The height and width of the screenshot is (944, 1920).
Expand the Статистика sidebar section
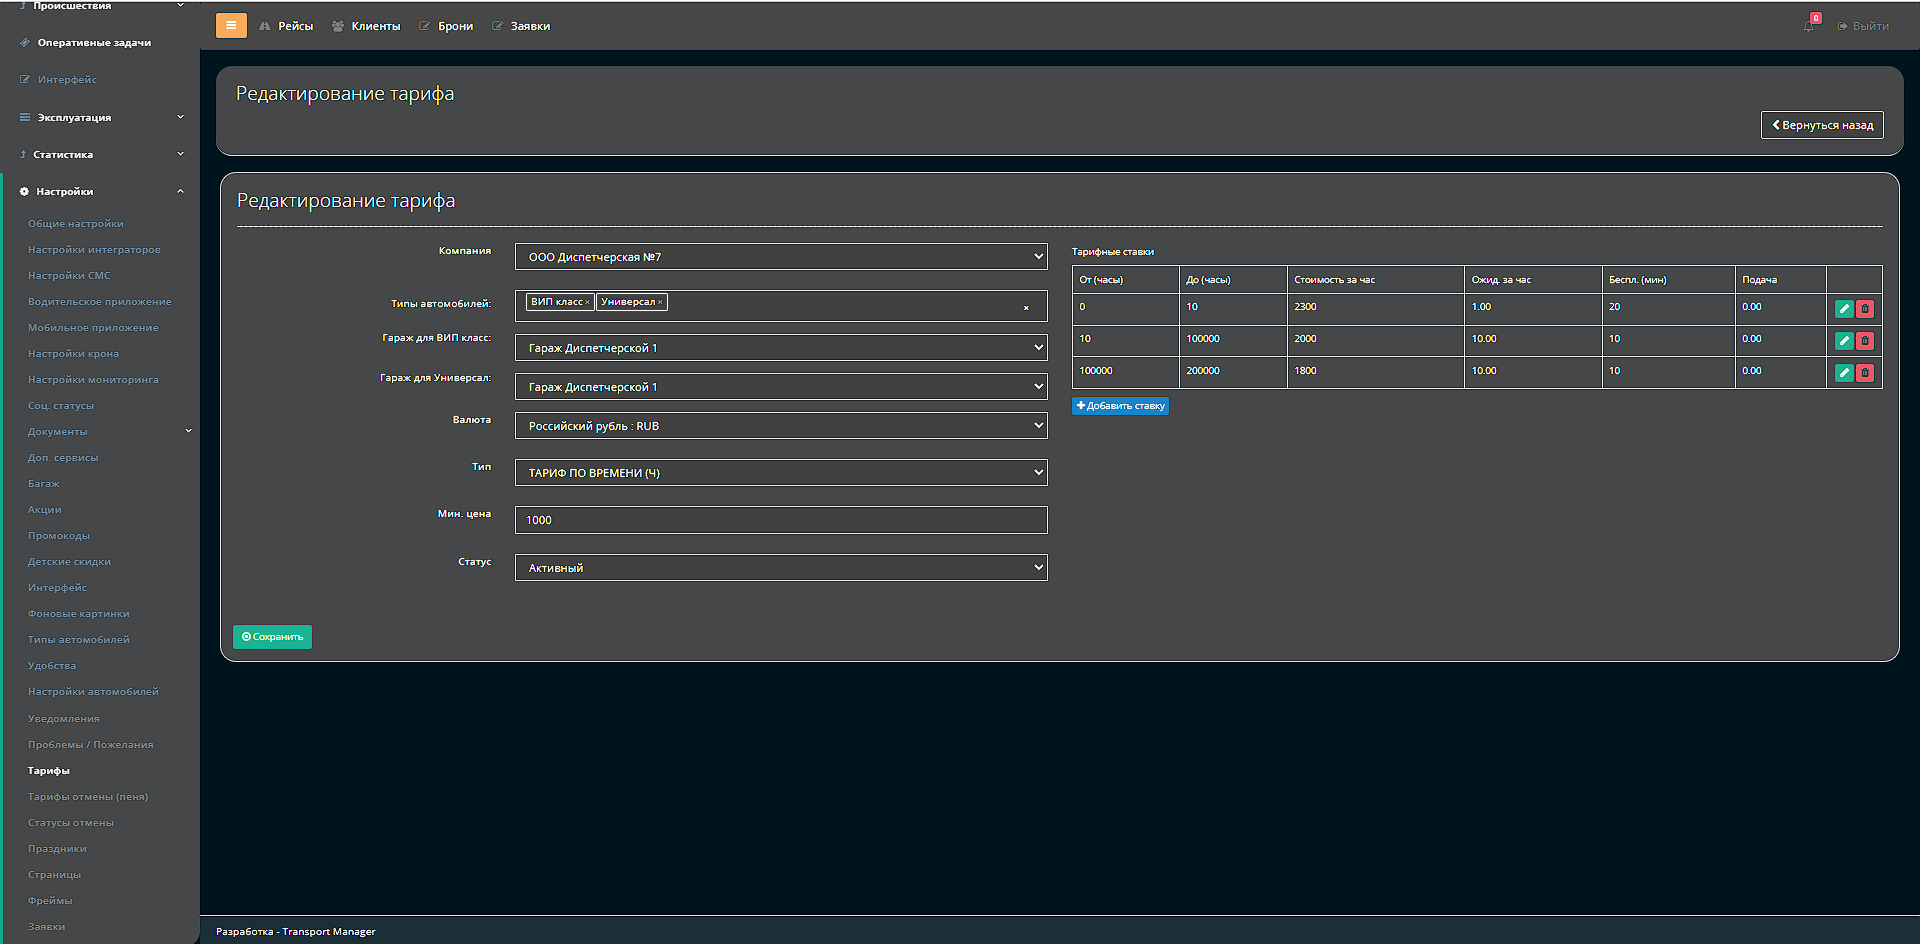[x=100, y=154]
